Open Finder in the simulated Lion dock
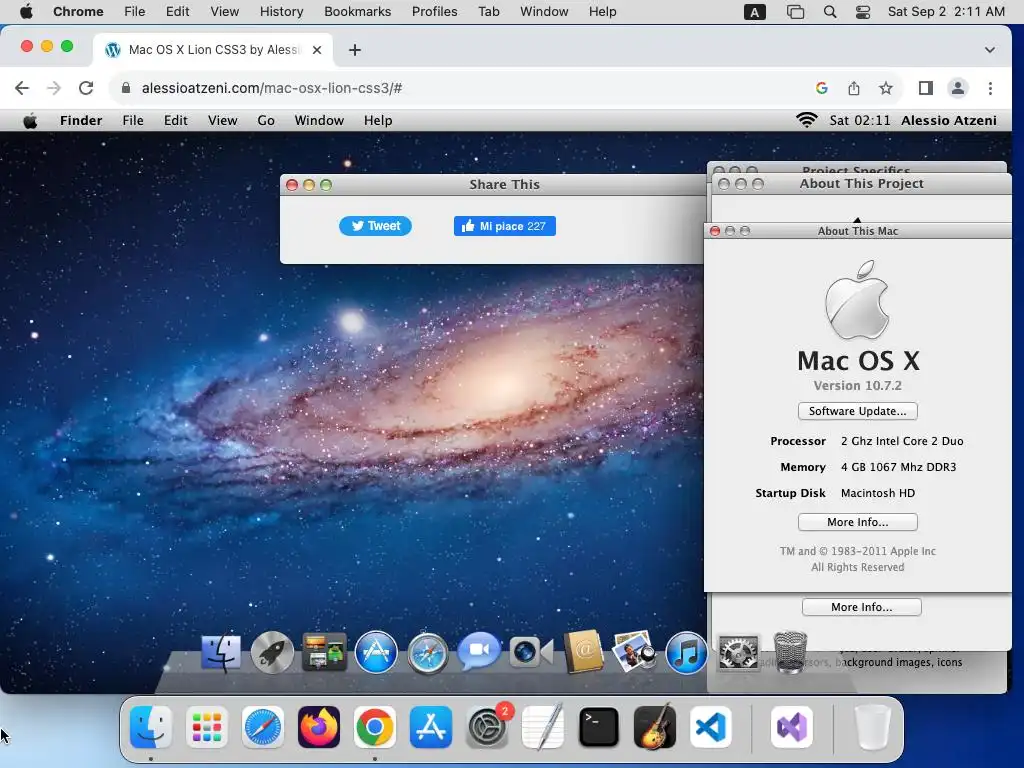Image resolution: width=1024 pixels, height=768 pixels. coord(221,653)
